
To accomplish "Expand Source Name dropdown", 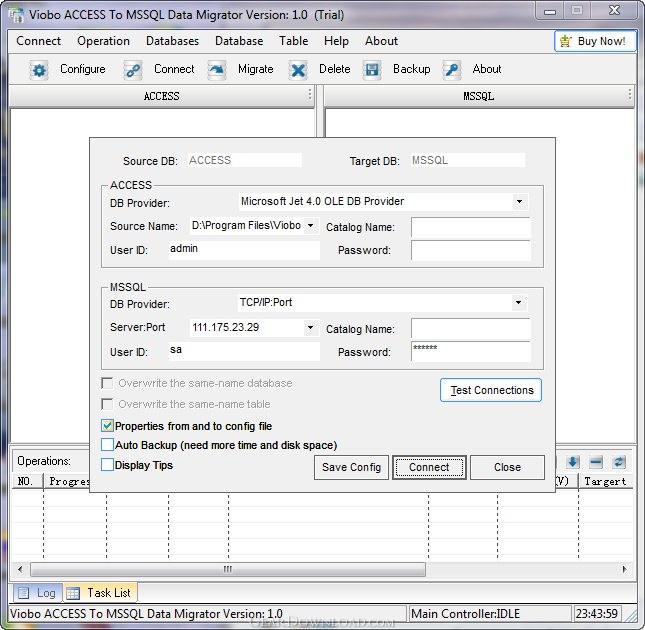I will pyautogui.click(x=311, y=225).
